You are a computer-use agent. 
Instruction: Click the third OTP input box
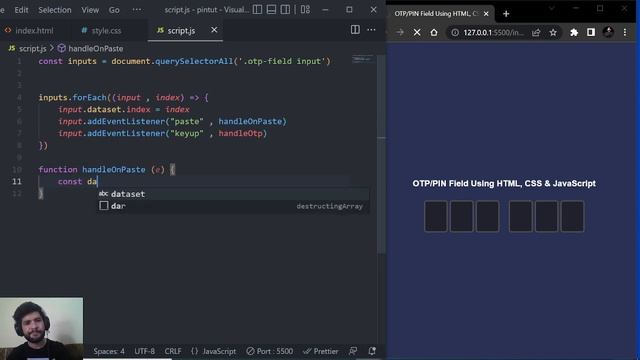487,216
